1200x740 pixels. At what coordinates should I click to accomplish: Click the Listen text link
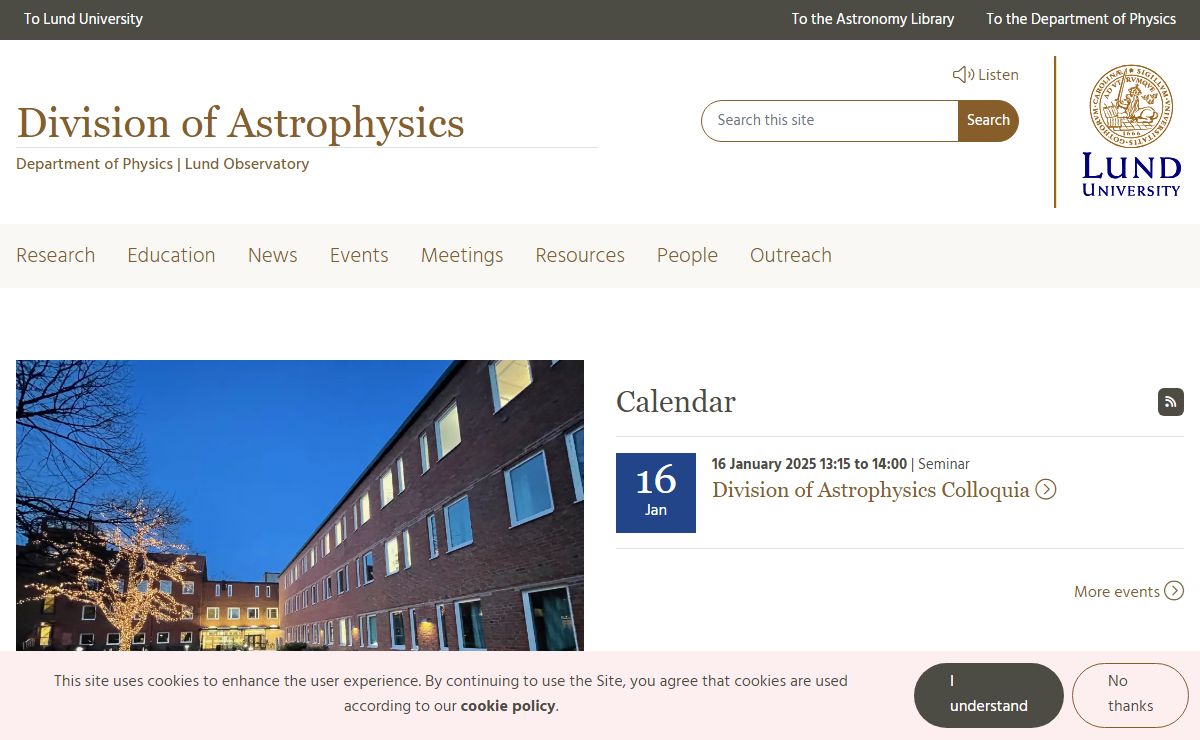[x=998, y=75]
